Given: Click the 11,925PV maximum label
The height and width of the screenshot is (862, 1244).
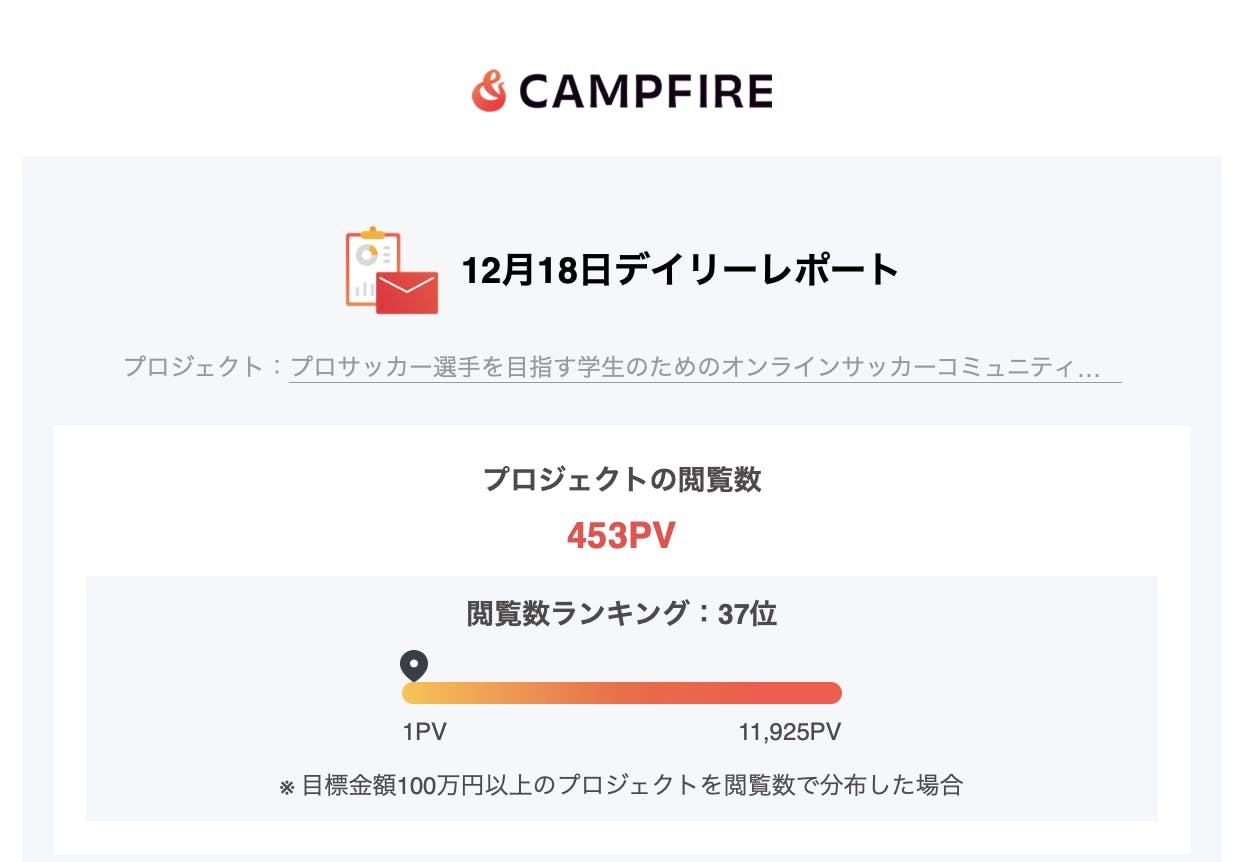Looking at the screenshot, I should [789, 732].
